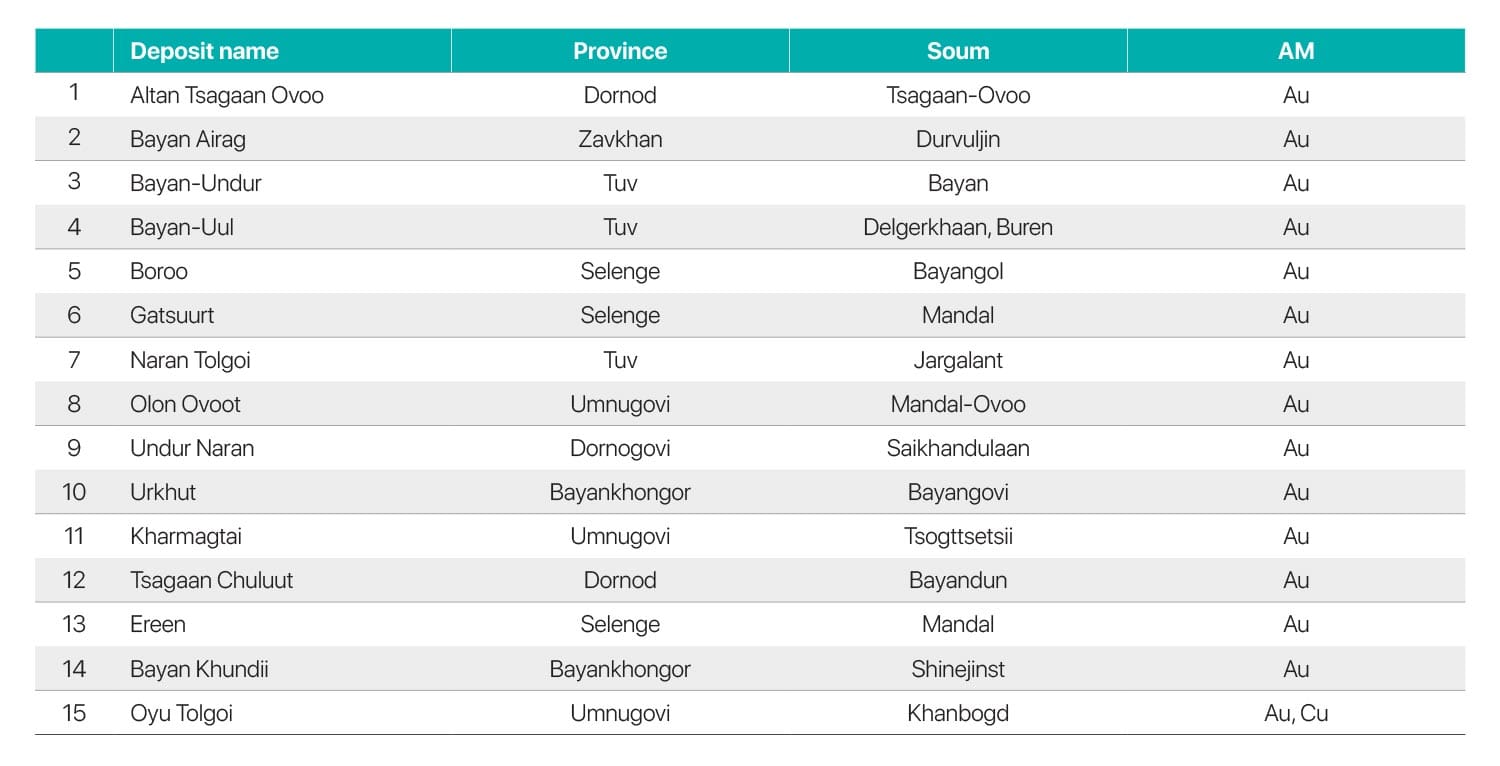Image resolution: width=1500 pixels, height=766 pixels.
Task: Select the Delgerkhaan, Buren soum cell
Action: [957, 227]
